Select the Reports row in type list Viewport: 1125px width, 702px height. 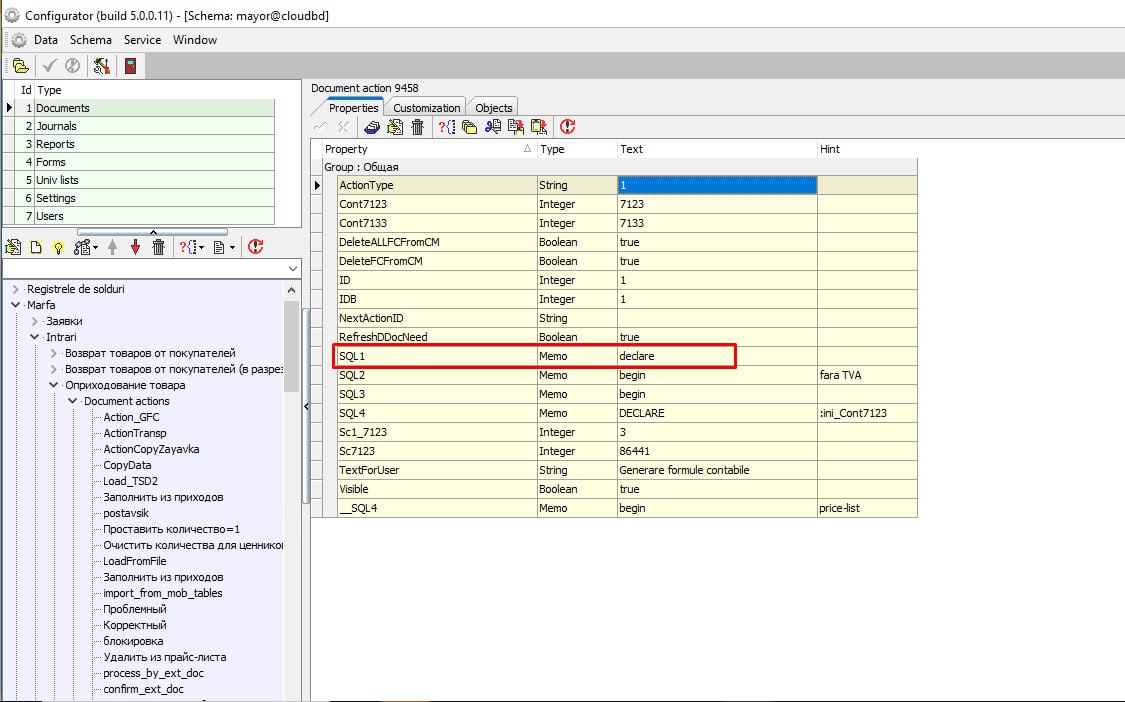(x=146, y=144)
